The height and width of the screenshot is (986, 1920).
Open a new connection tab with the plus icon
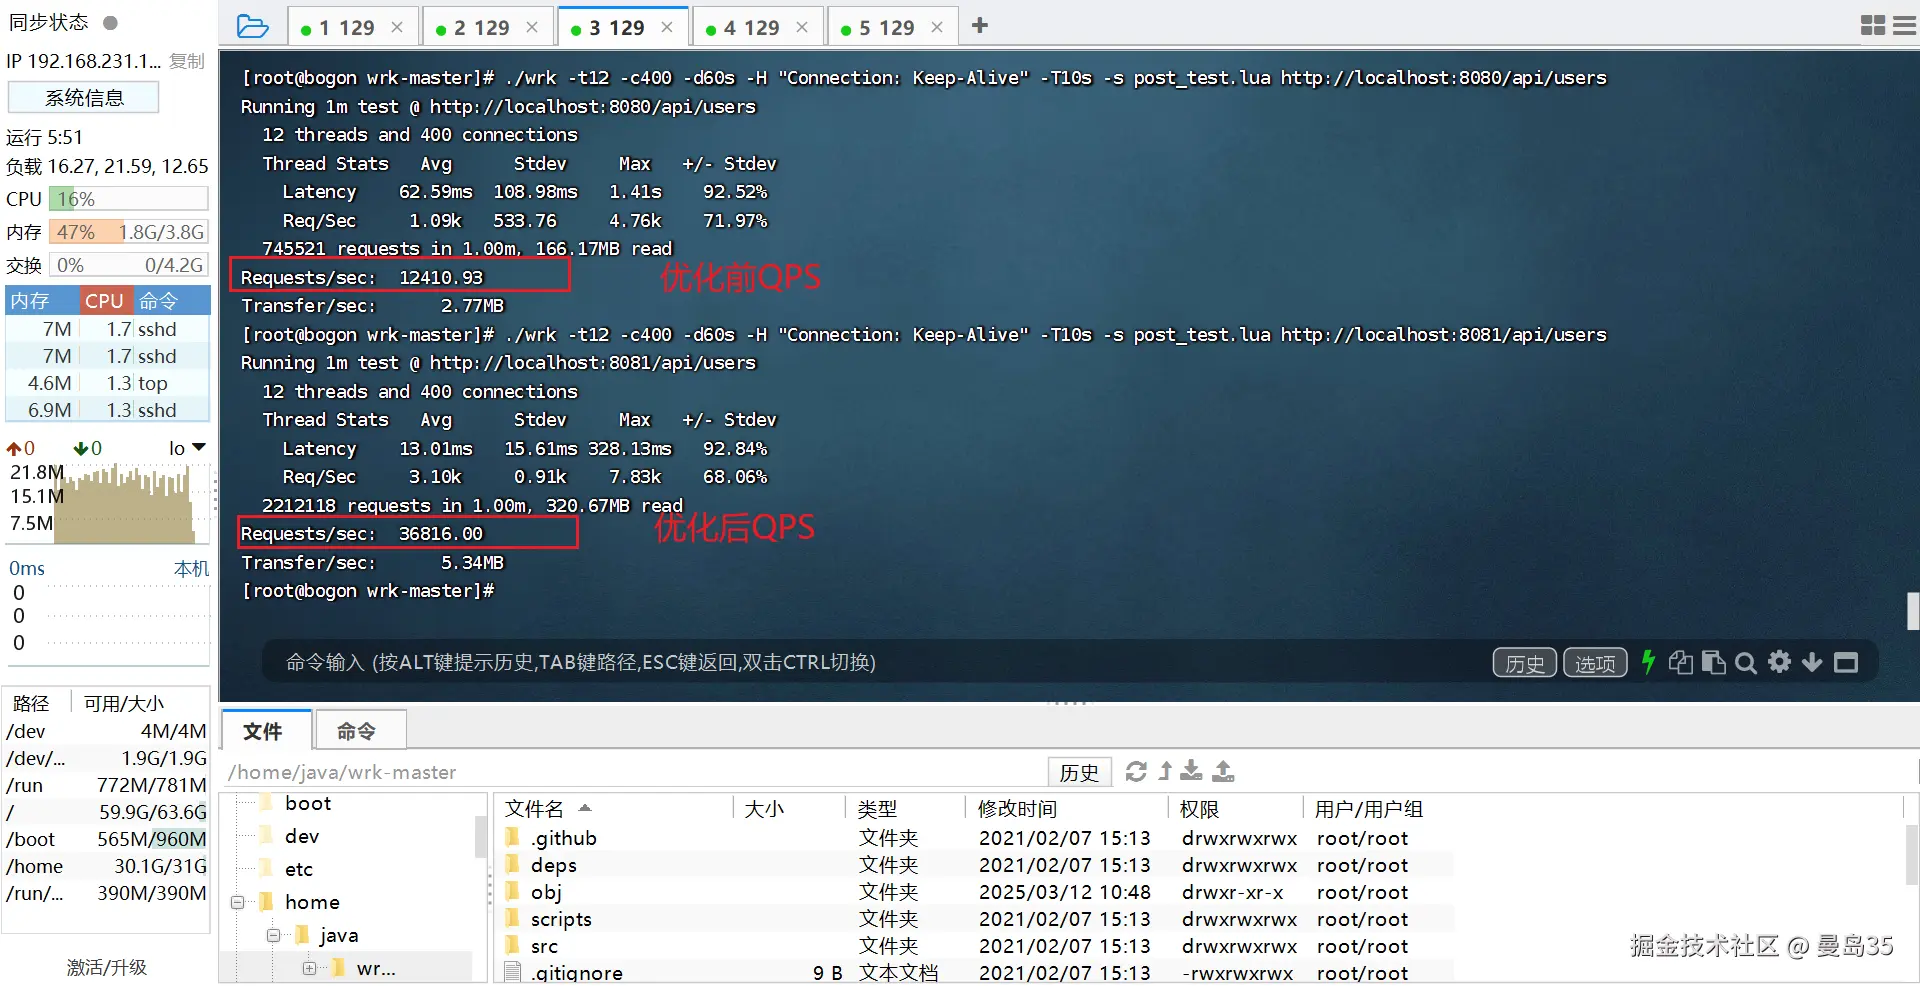coord(978,26)
